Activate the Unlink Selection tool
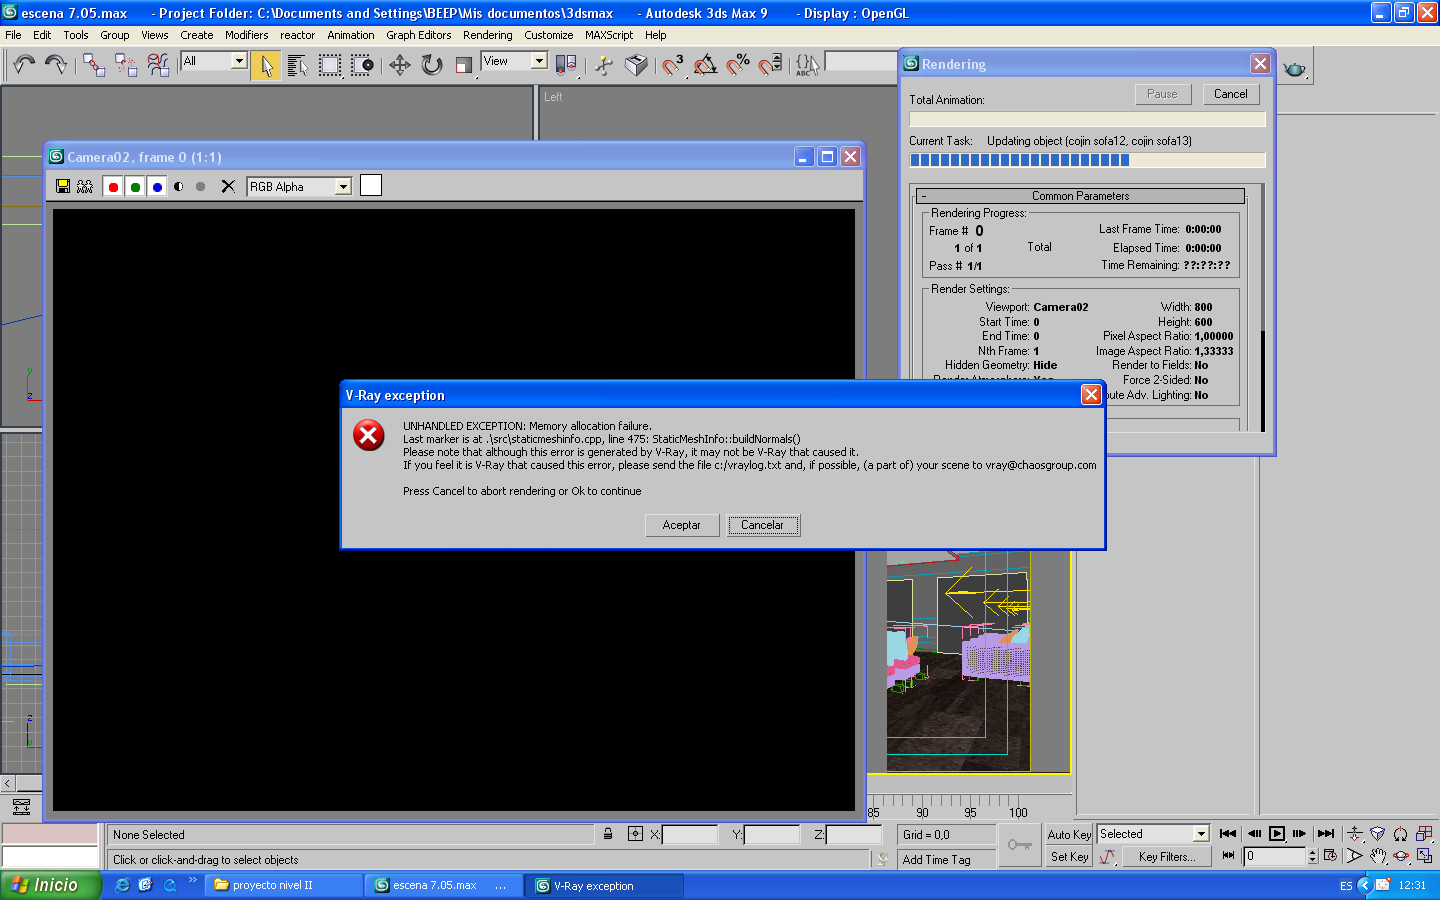1440x900 pixels. [x=126, y=65]
